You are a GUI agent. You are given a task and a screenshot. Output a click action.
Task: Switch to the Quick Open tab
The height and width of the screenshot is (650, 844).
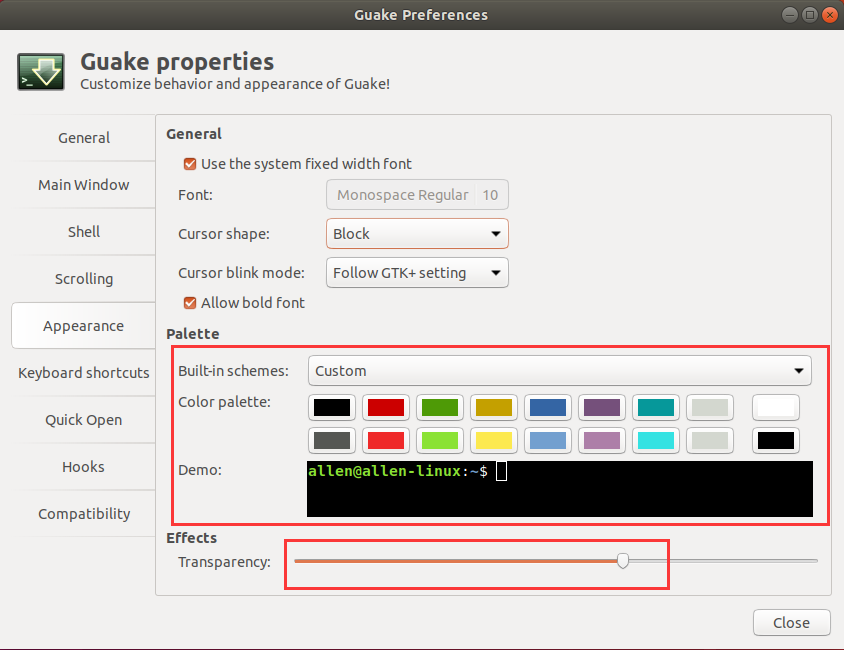click(83, 420)
